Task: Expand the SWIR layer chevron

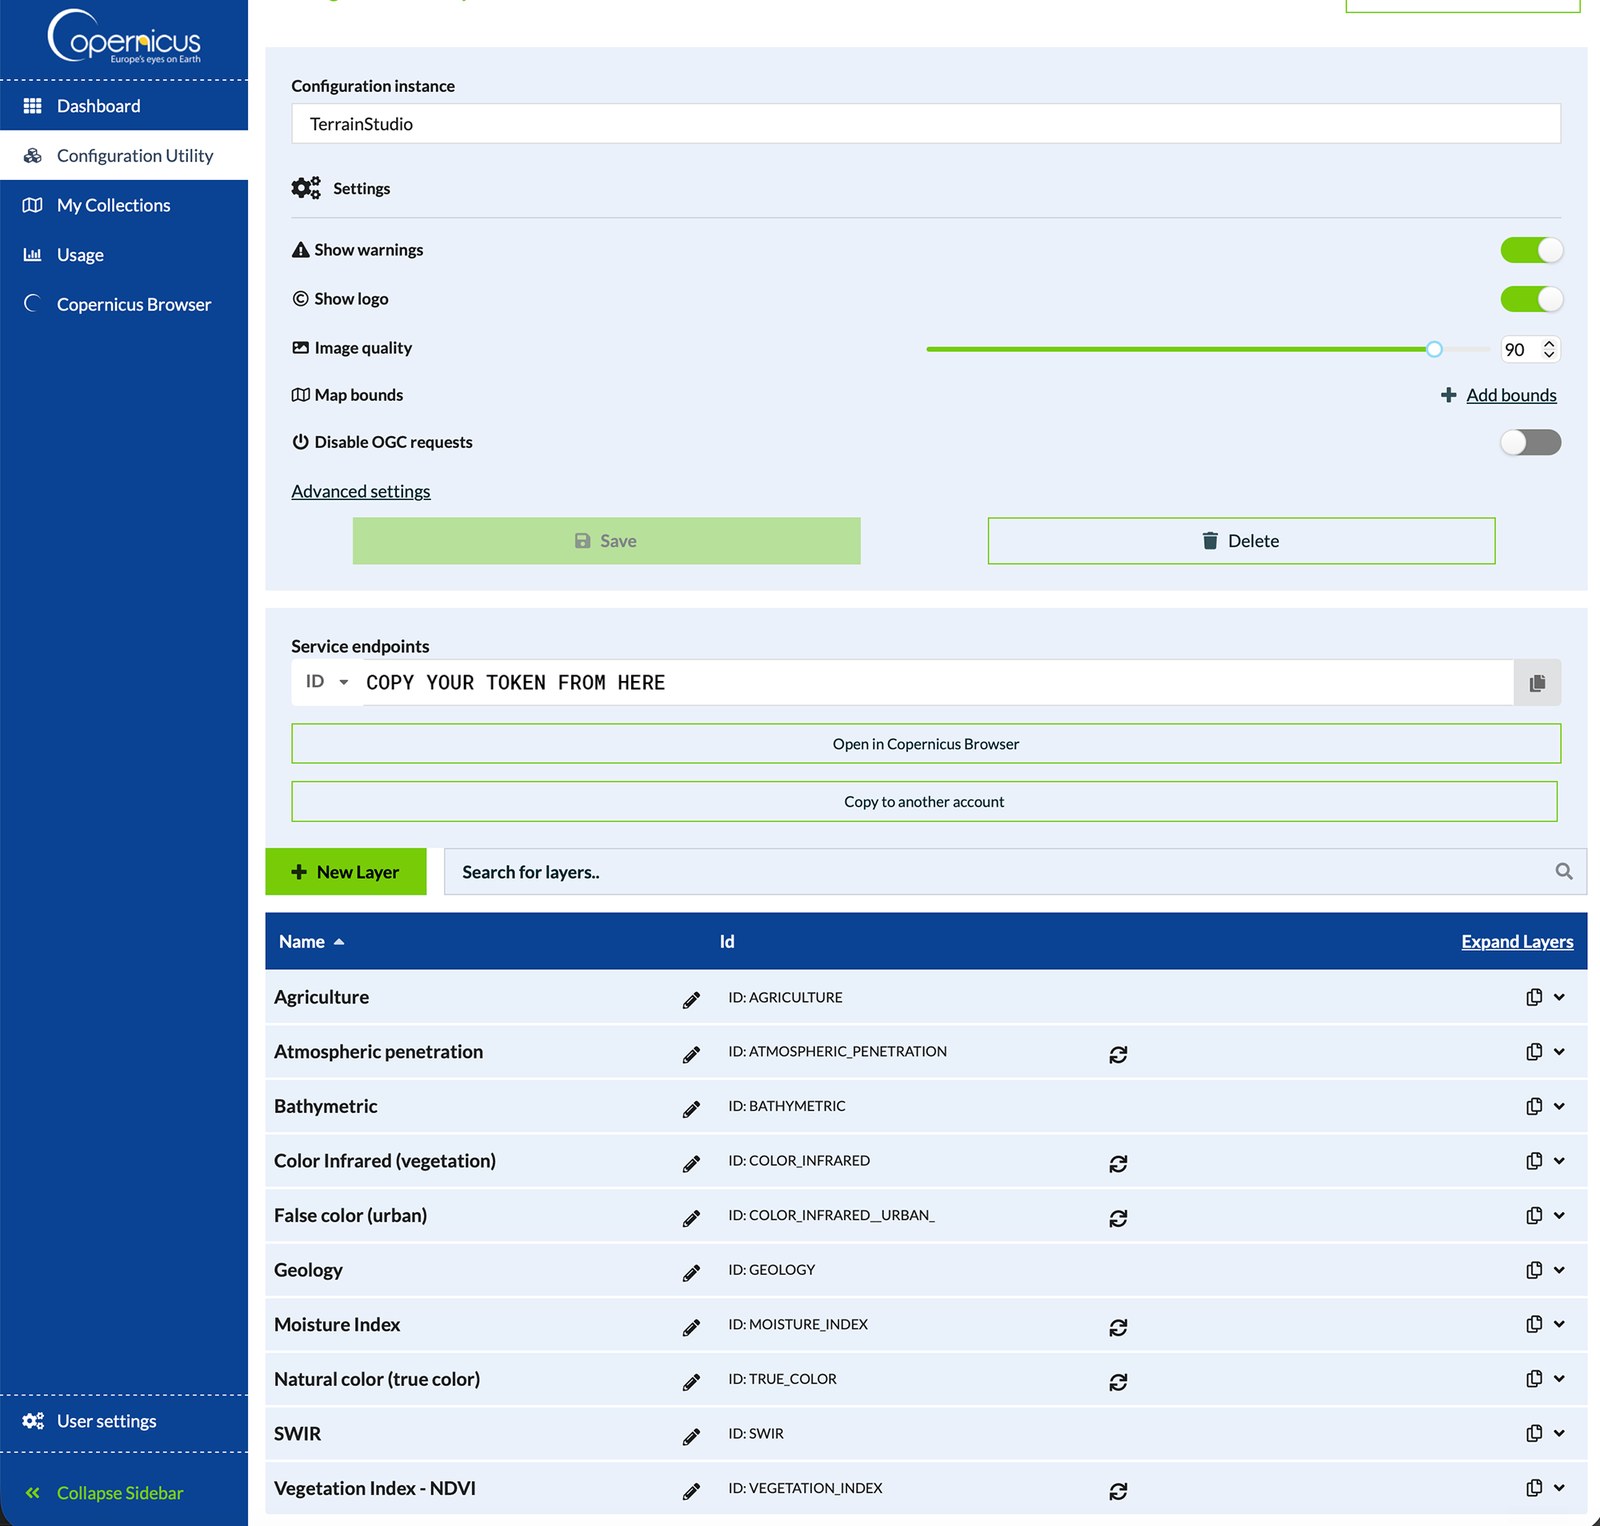Action: point(1560,1433)
